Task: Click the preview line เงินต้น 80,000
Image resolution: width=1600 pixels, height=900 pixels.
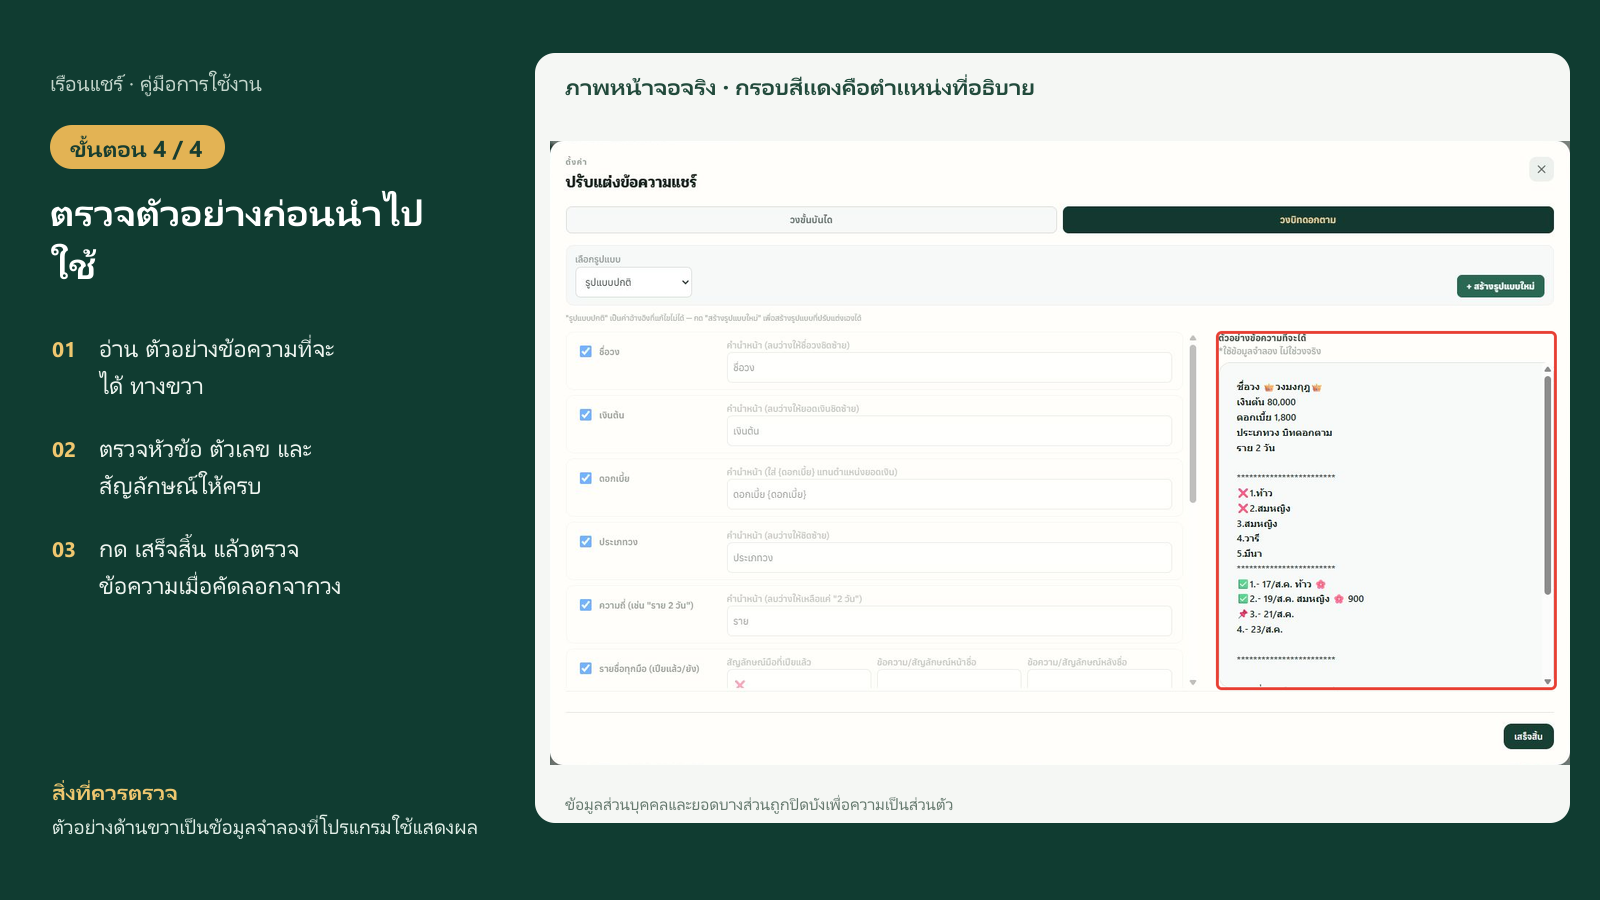Action: [1266, 402]
